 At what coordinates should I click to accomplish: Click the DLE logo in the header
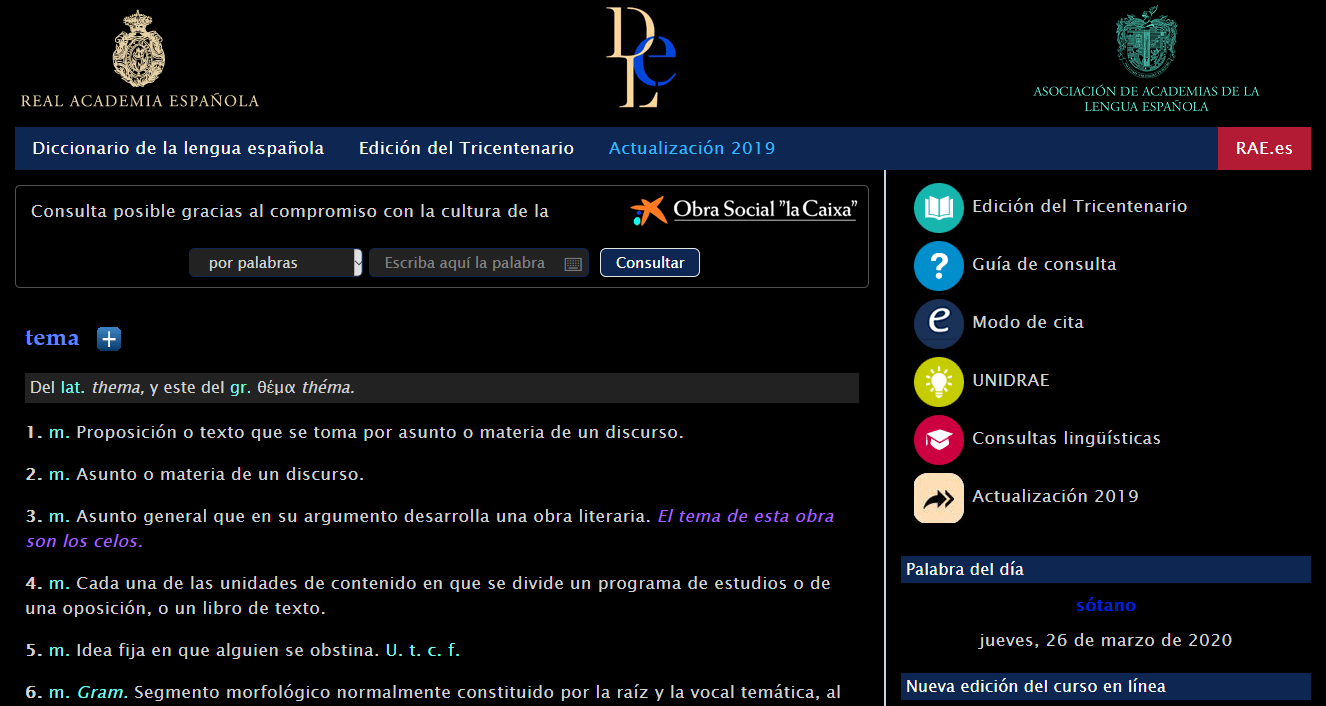pos(641,57)
